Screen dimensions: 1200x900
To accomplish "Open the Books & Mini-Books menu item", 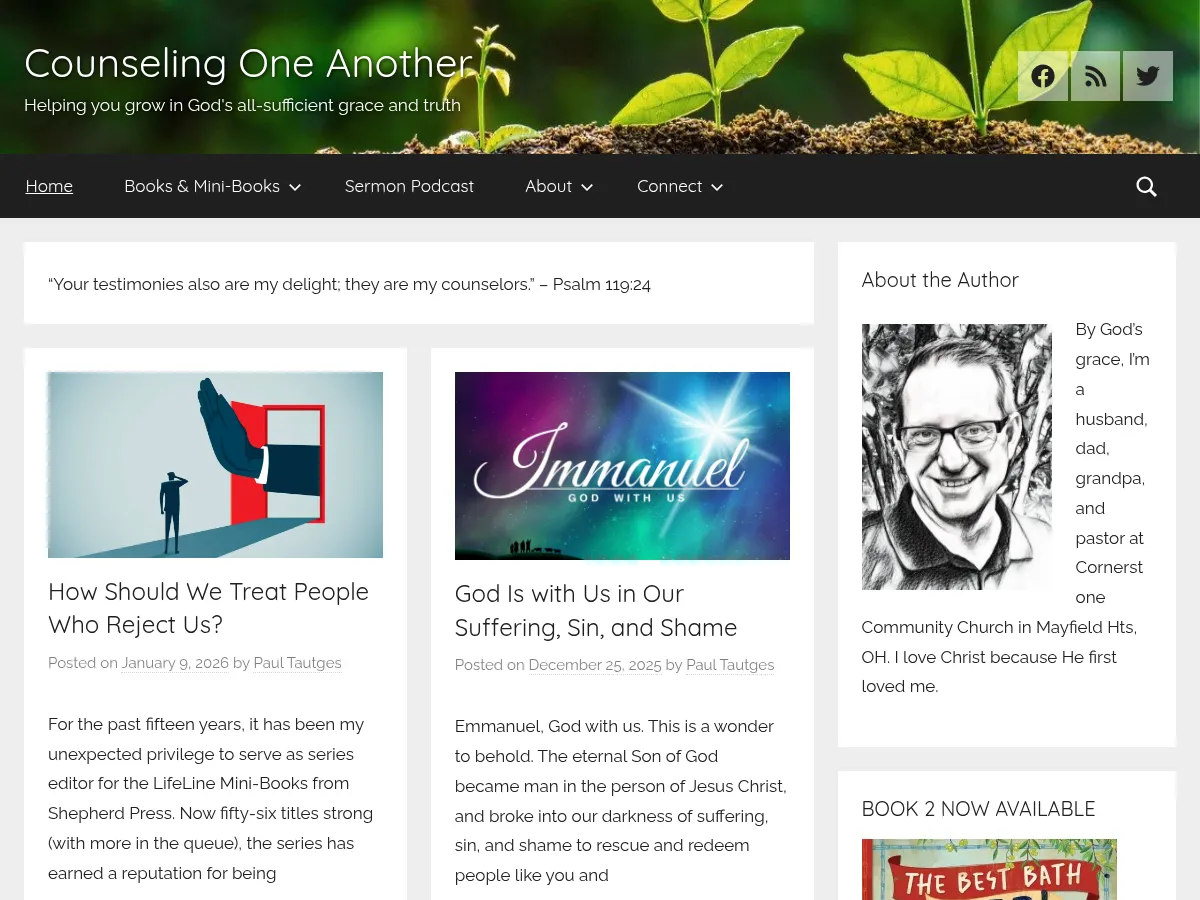I will pyautogui.click(x=202, y=186).
